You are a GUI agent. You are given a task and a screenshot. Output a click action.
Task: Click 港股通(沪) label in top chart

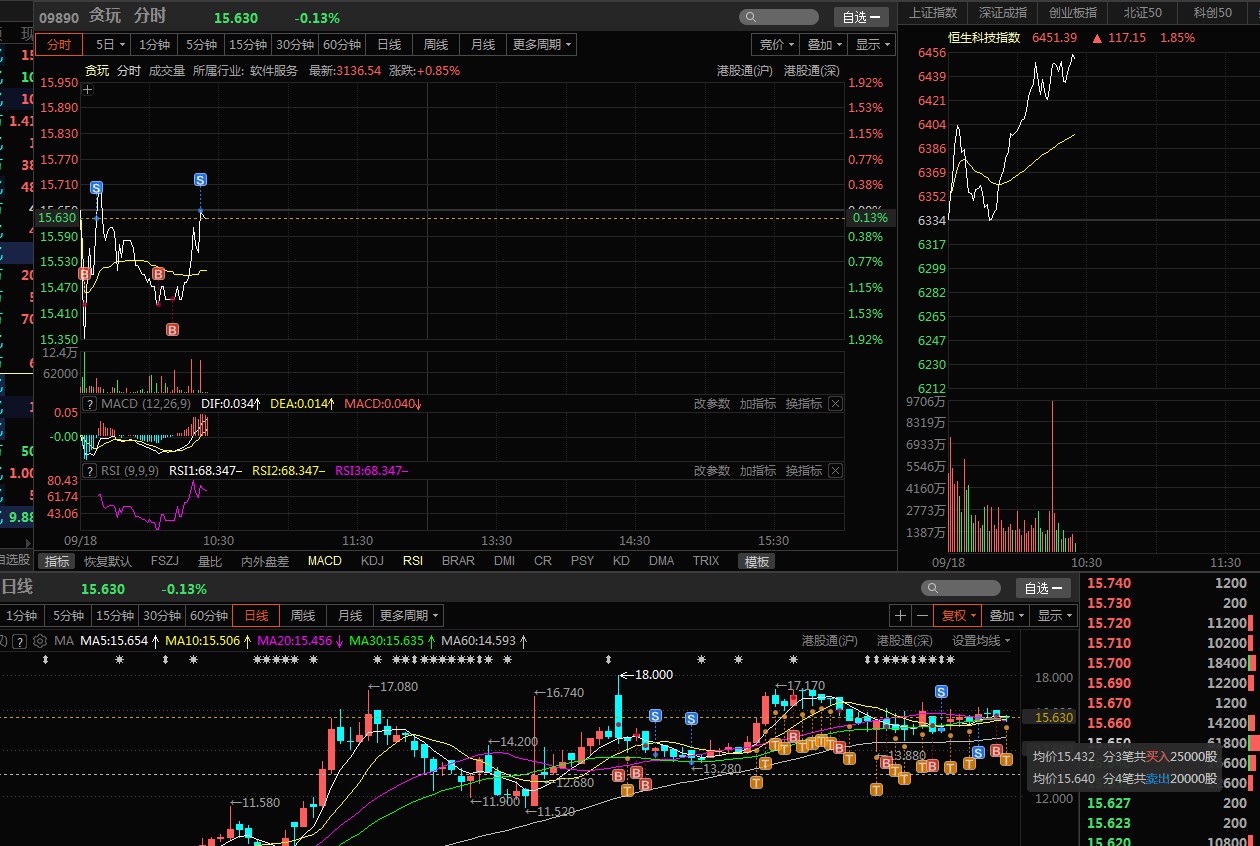click(x=744, y=70)
